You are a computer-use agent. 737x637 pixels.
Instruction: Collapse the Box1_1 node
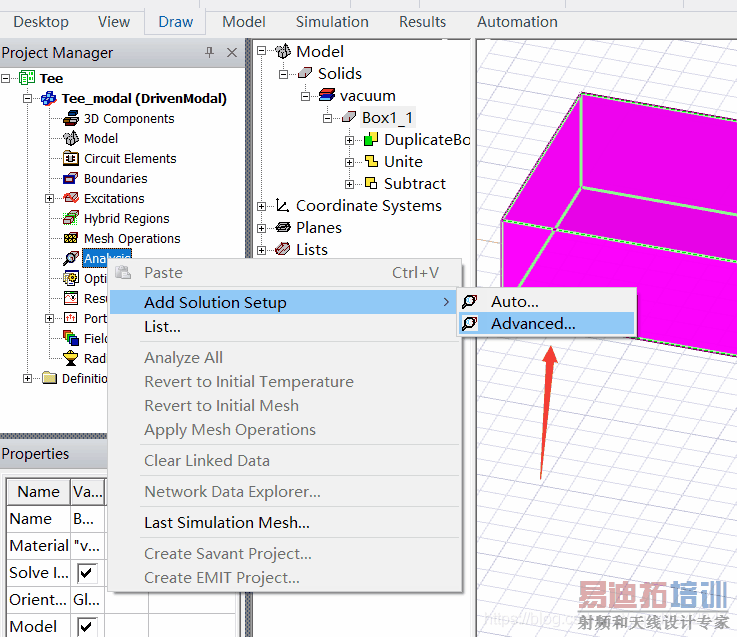328,118
